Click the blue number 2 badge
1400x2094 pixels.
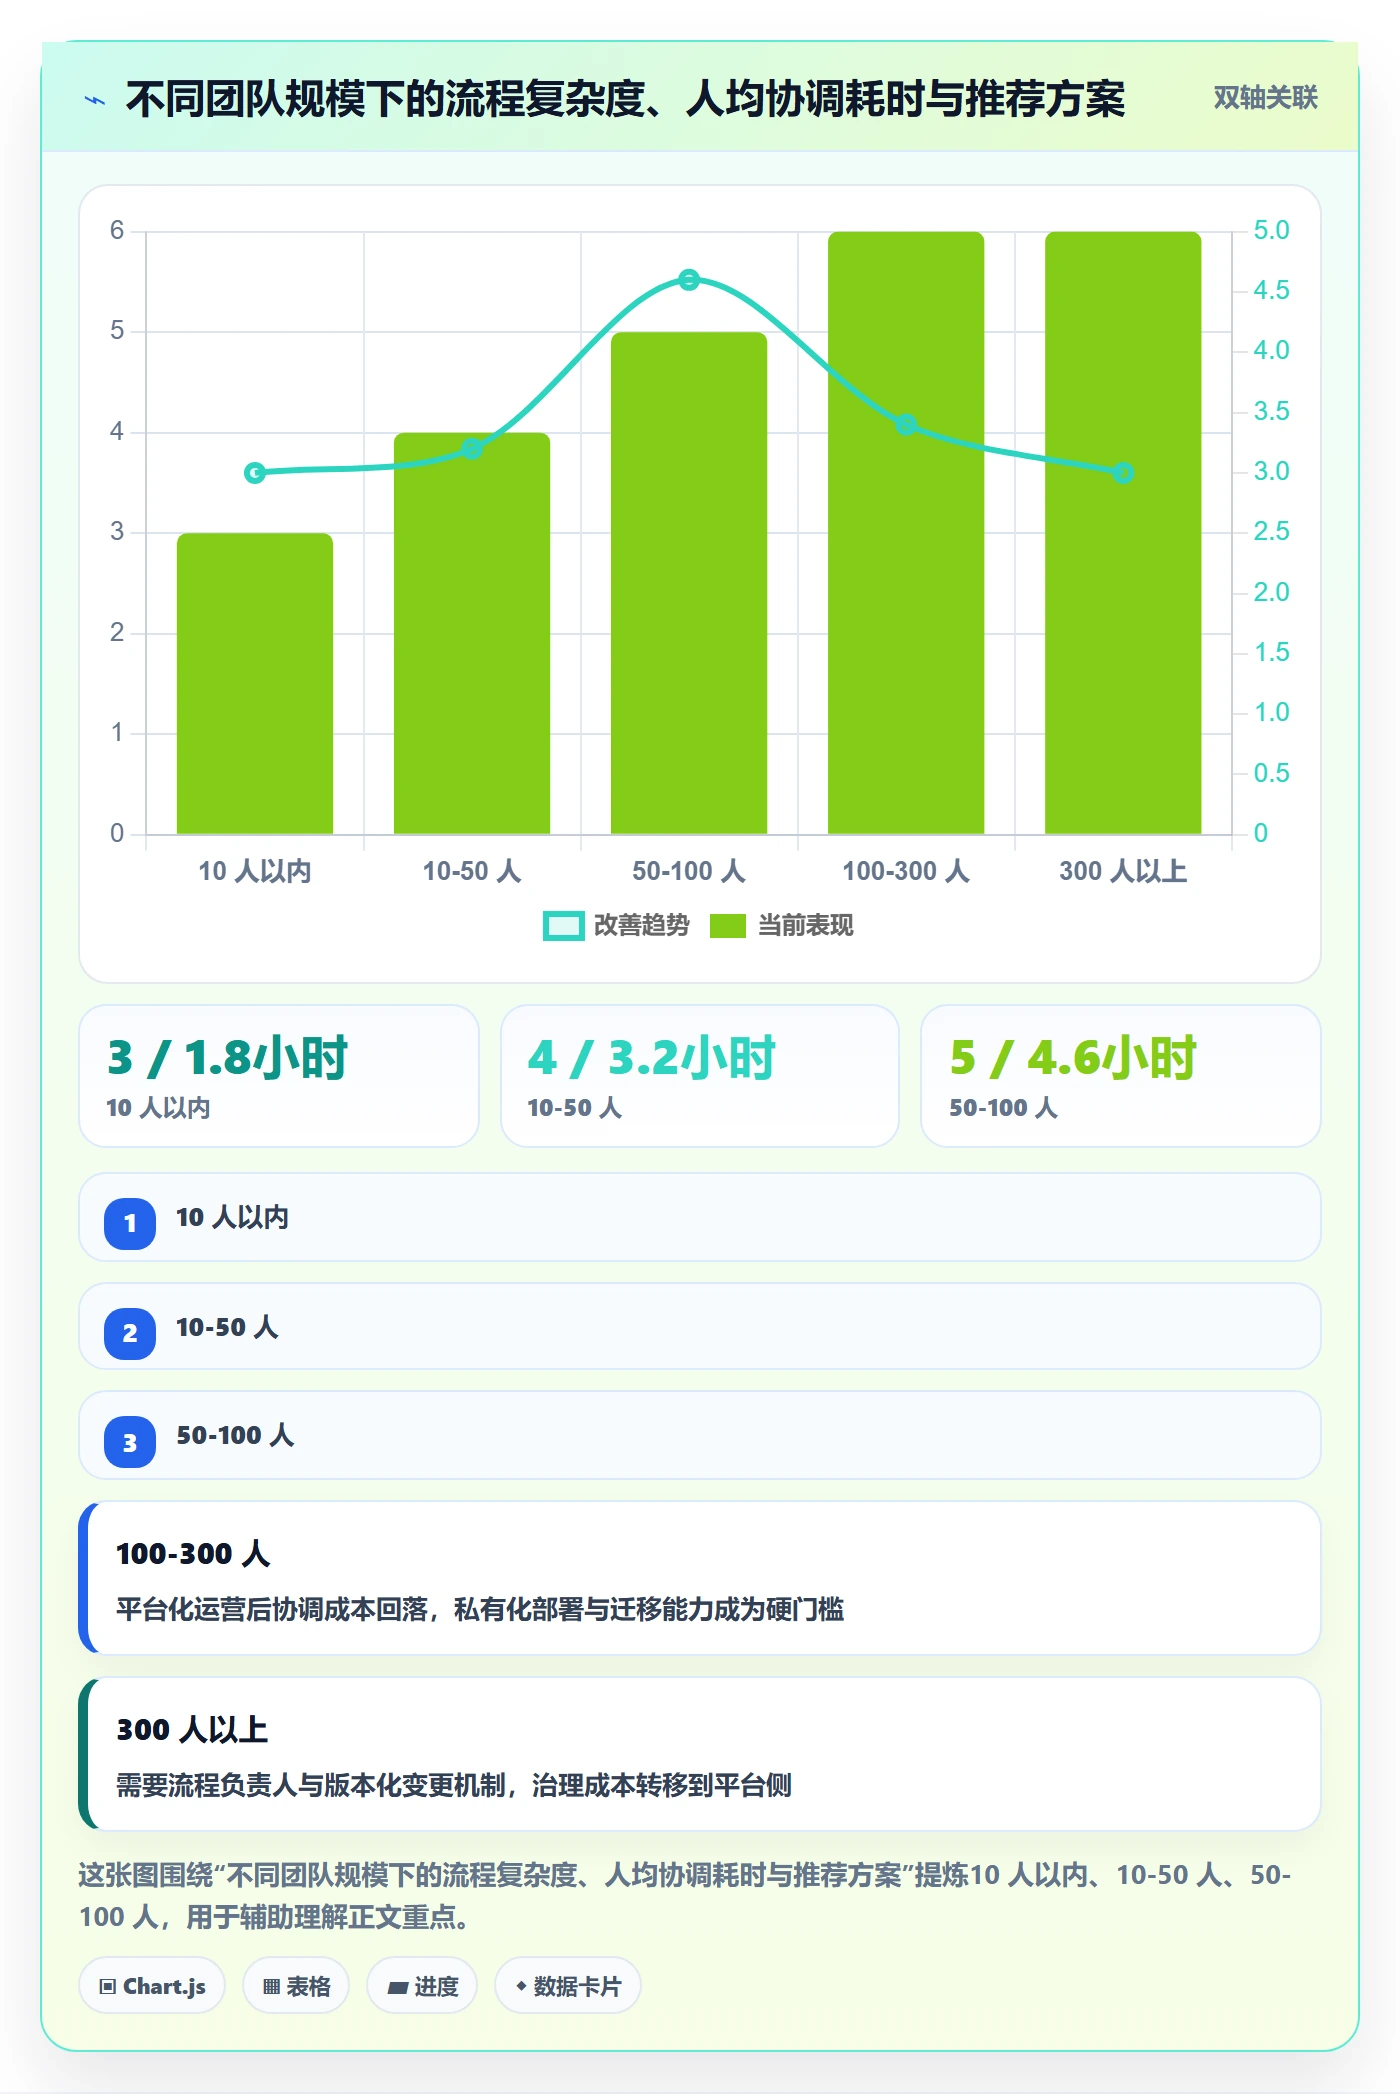(130, 1333)
